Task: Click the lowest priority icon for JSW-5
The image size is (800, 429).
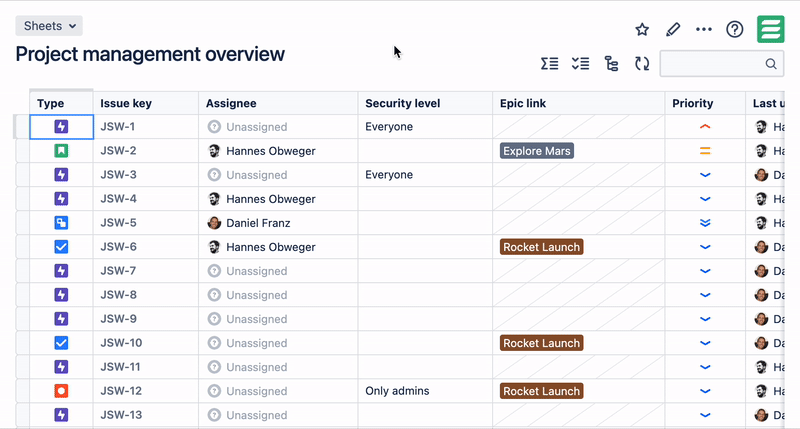Action: pos(705,223)
